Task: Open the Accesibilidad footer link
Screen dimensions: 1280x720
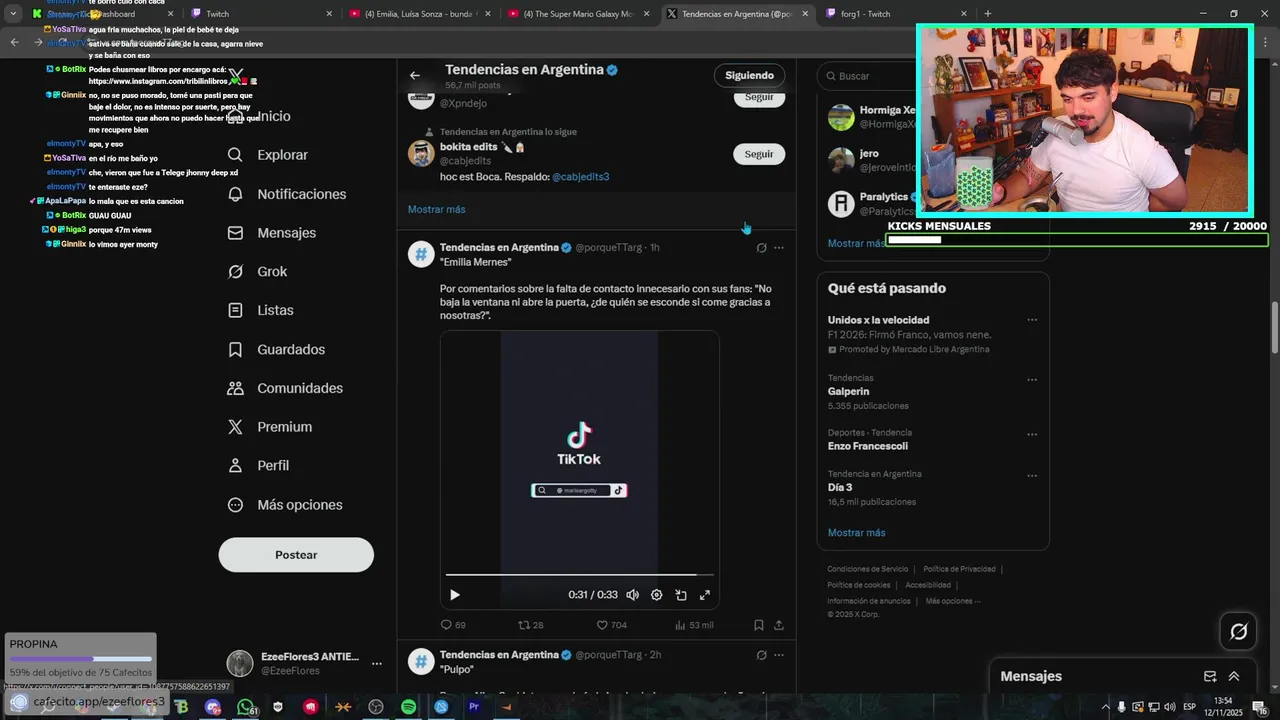Action: [928, 585]
